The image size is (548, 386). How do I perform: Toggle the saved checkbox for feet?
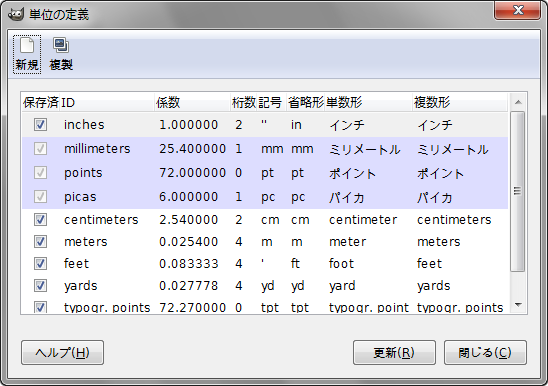coord(40,264)
